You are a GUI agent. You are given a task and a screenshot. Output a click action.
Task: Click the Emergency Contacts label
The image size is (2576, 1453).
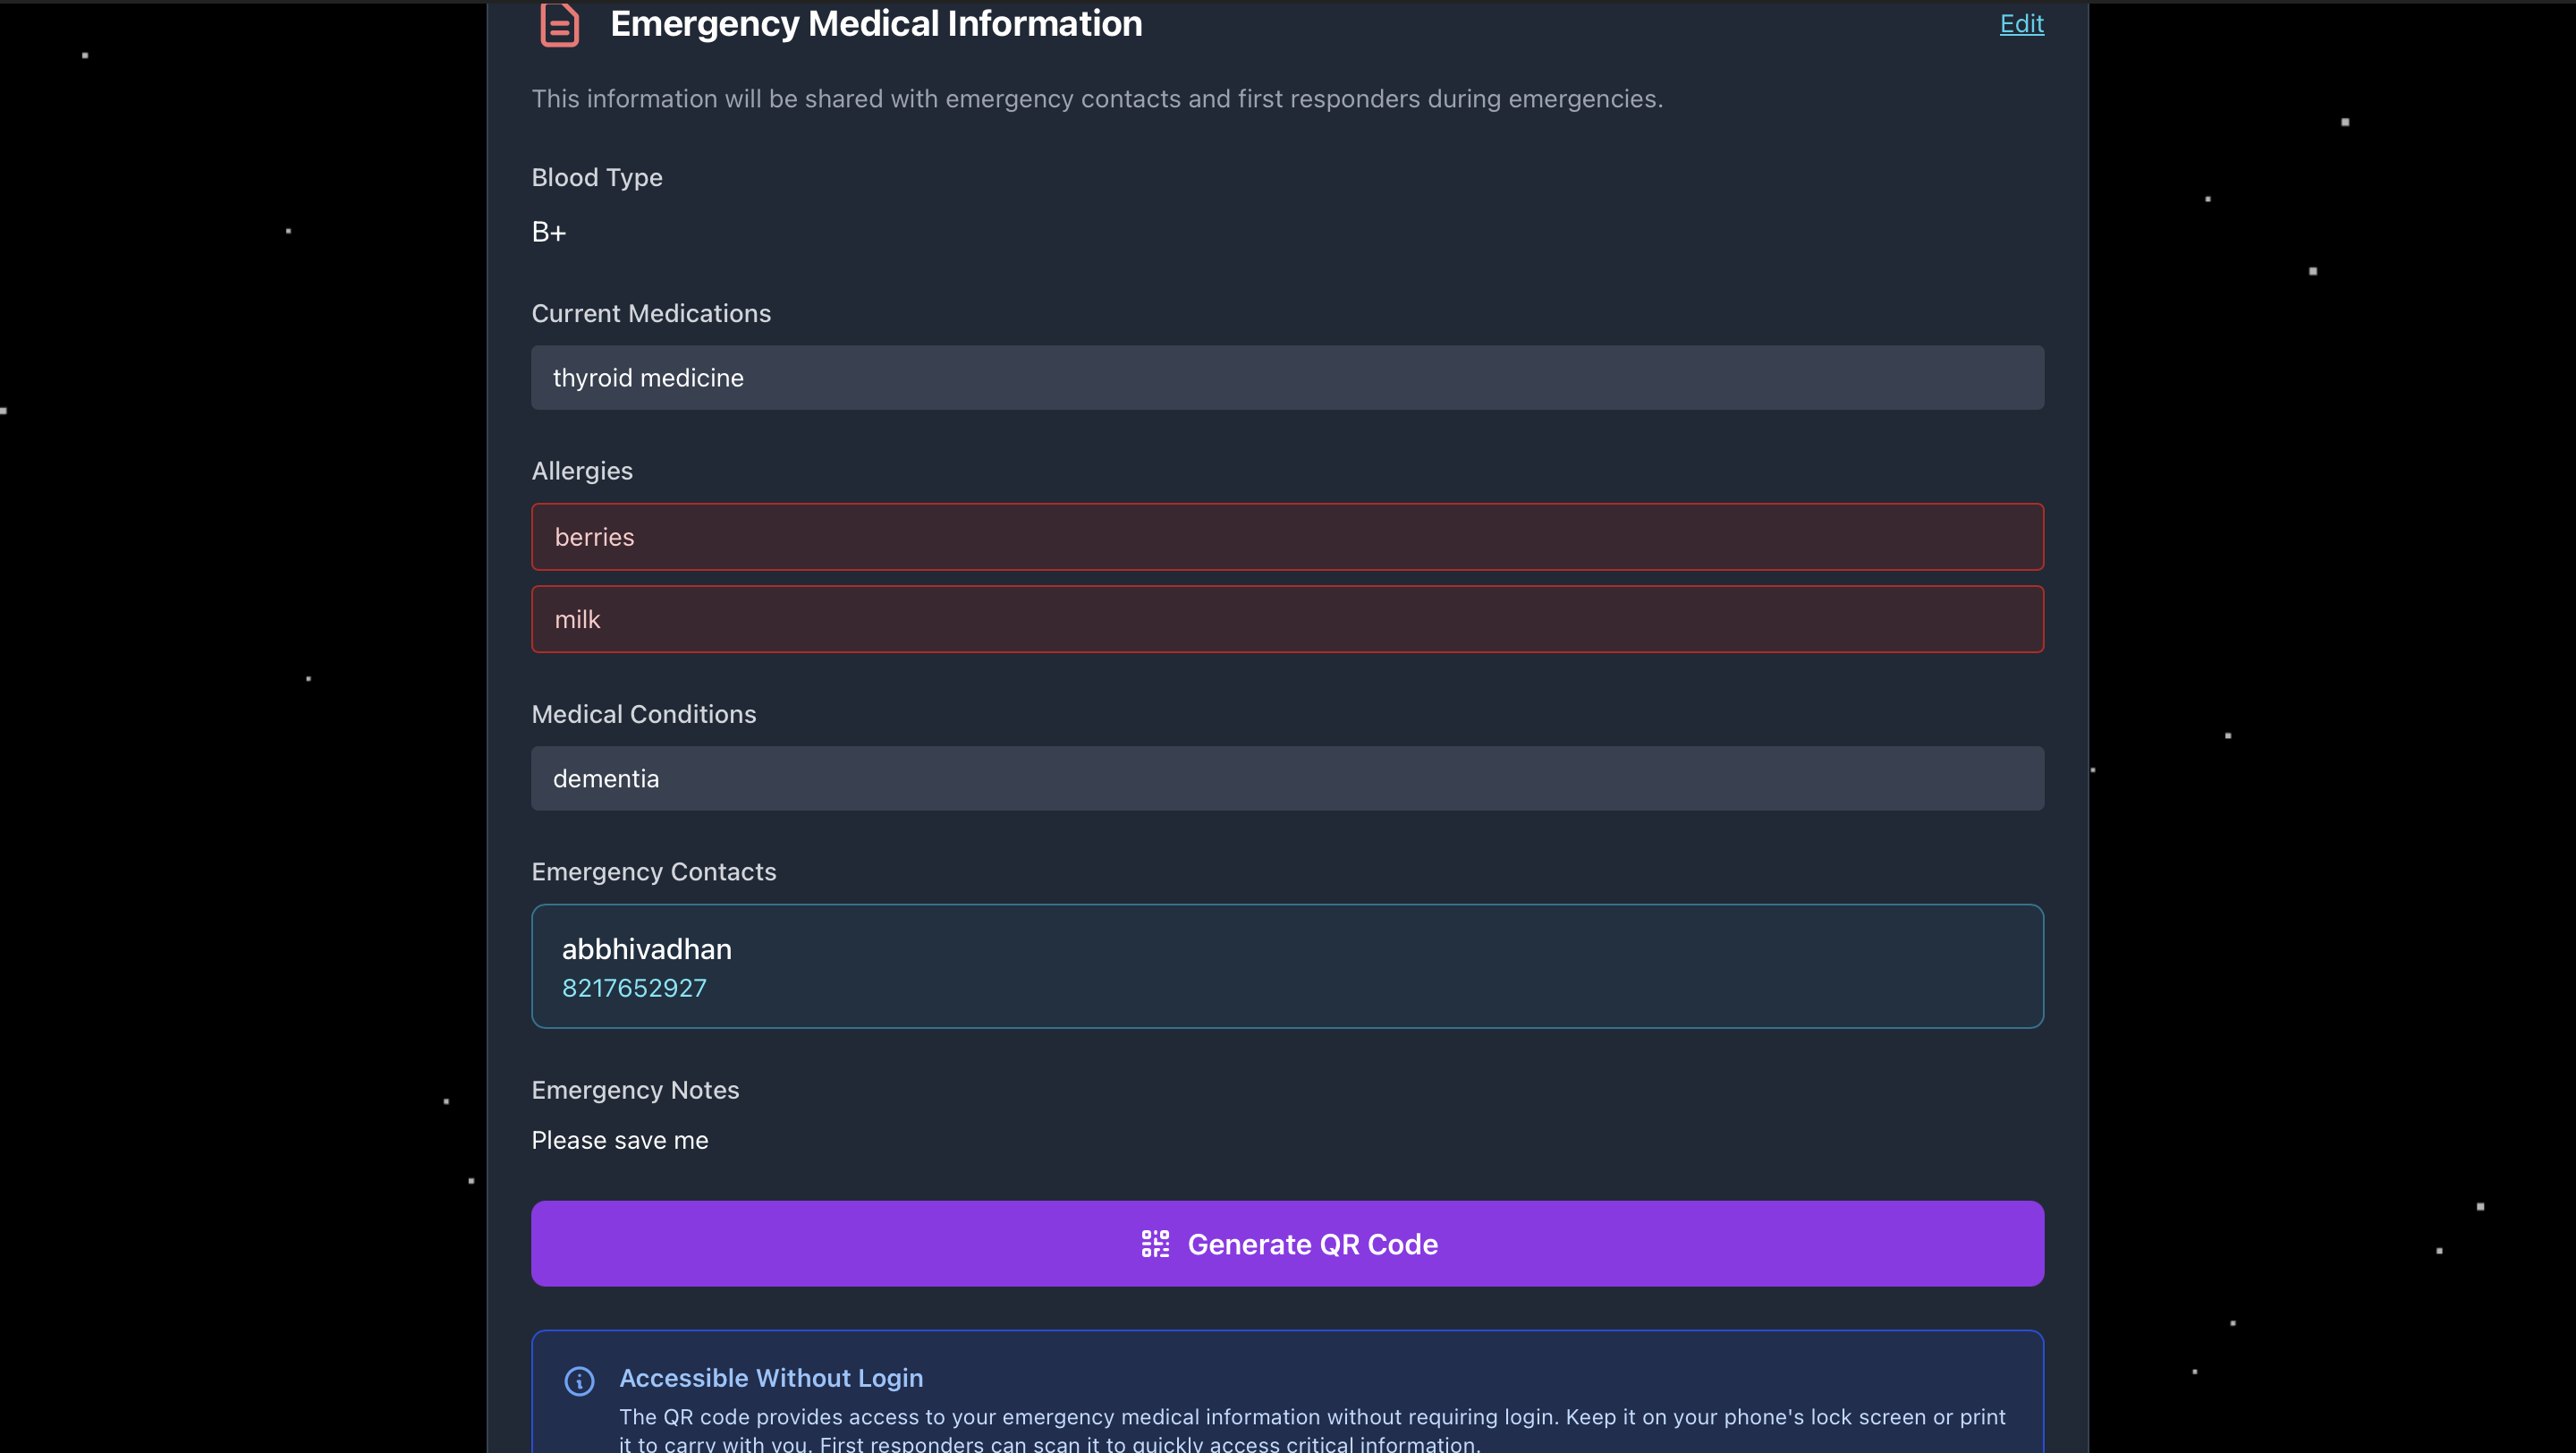653,871
